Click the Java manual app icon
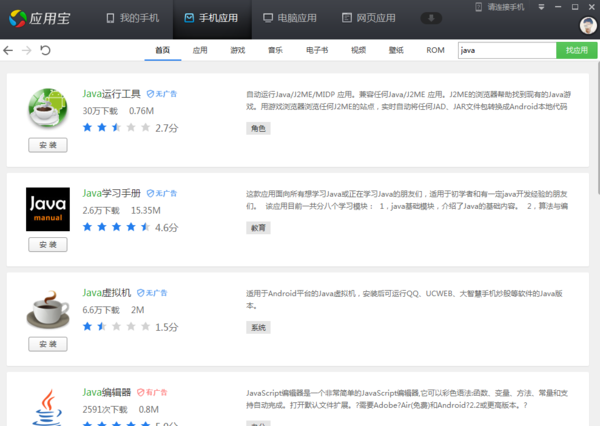Viewport: 600px width, 426px height. (x=48, y=209)
